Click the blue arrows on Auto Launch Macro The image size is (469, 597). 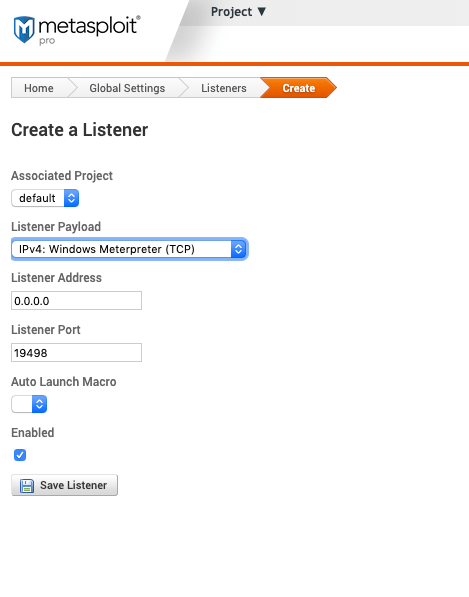tap(39, 404)
